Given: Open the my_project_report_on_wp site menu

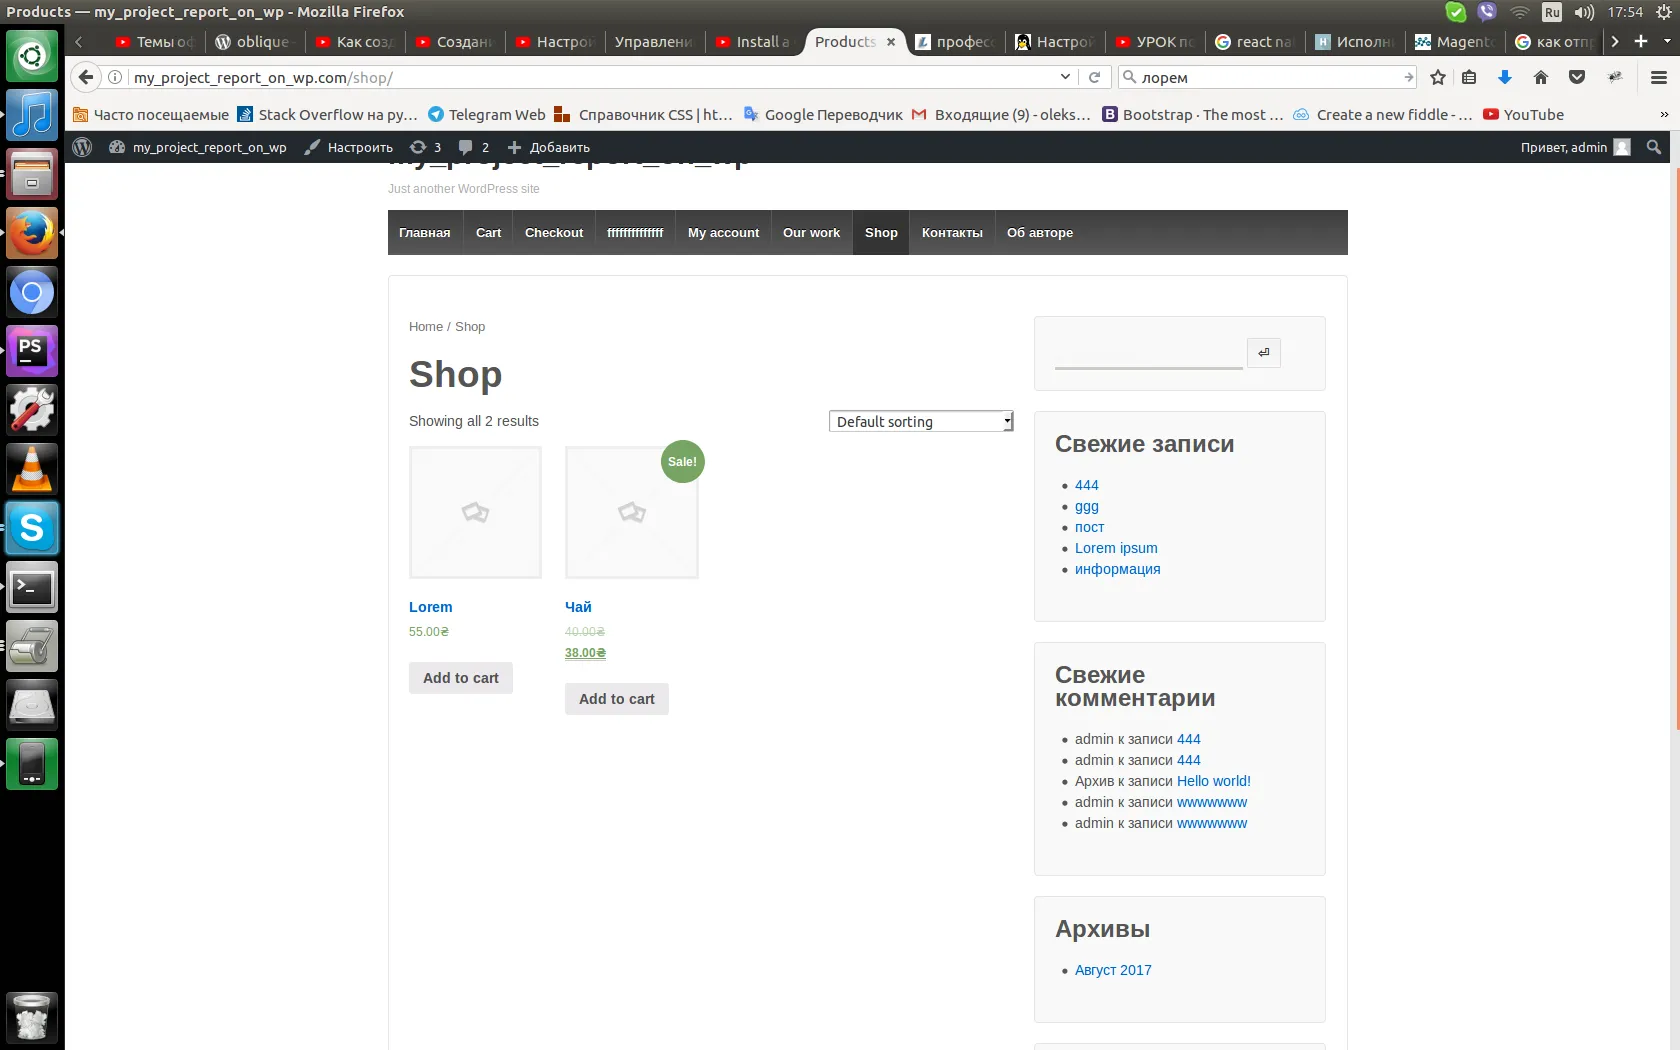Looking at the screenshot, I should click(x=198, y=147).
